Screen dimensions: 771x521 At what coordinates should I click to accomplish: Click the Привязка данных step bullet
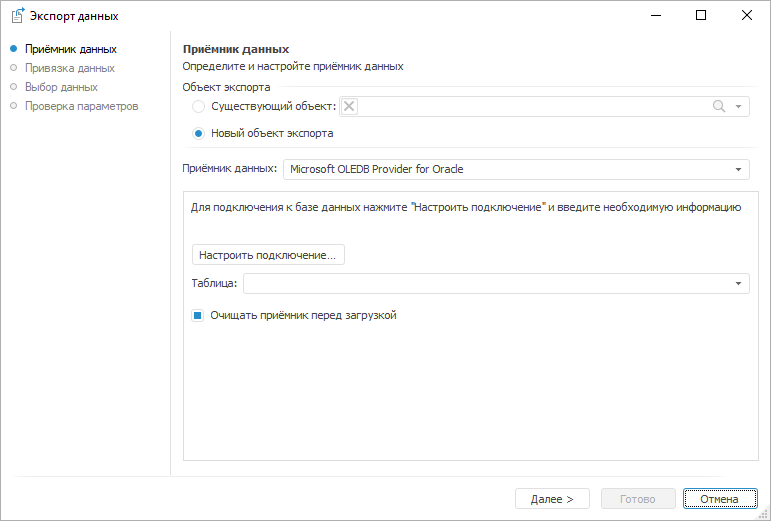pyautogui.click(x=13, y=68)
